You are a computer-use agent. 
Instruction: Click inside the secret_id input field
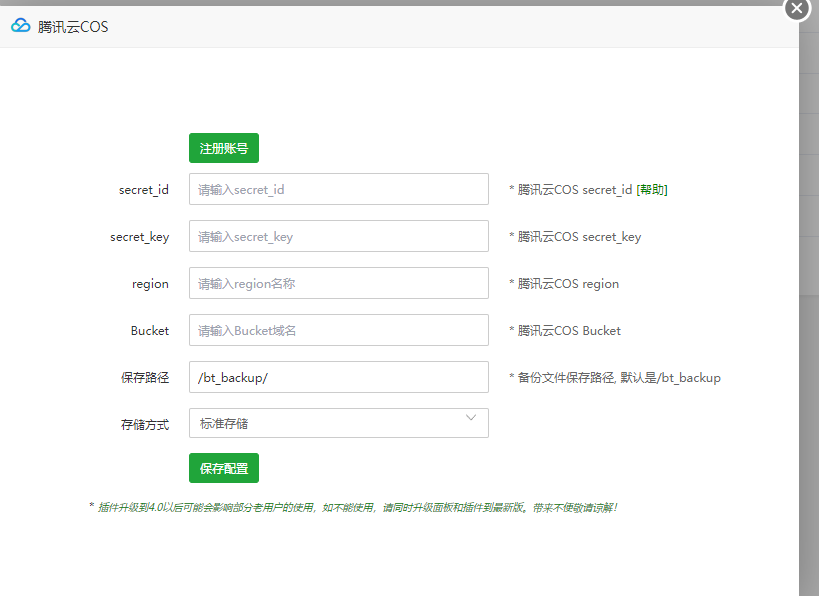point(338,189)
